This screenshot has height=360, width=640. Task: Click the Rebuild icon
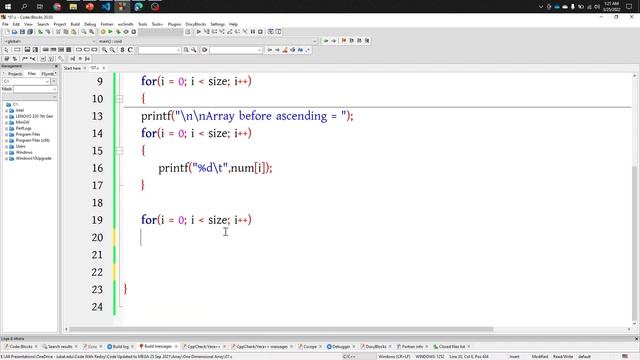pyautogui.click(x=126, y=32)
